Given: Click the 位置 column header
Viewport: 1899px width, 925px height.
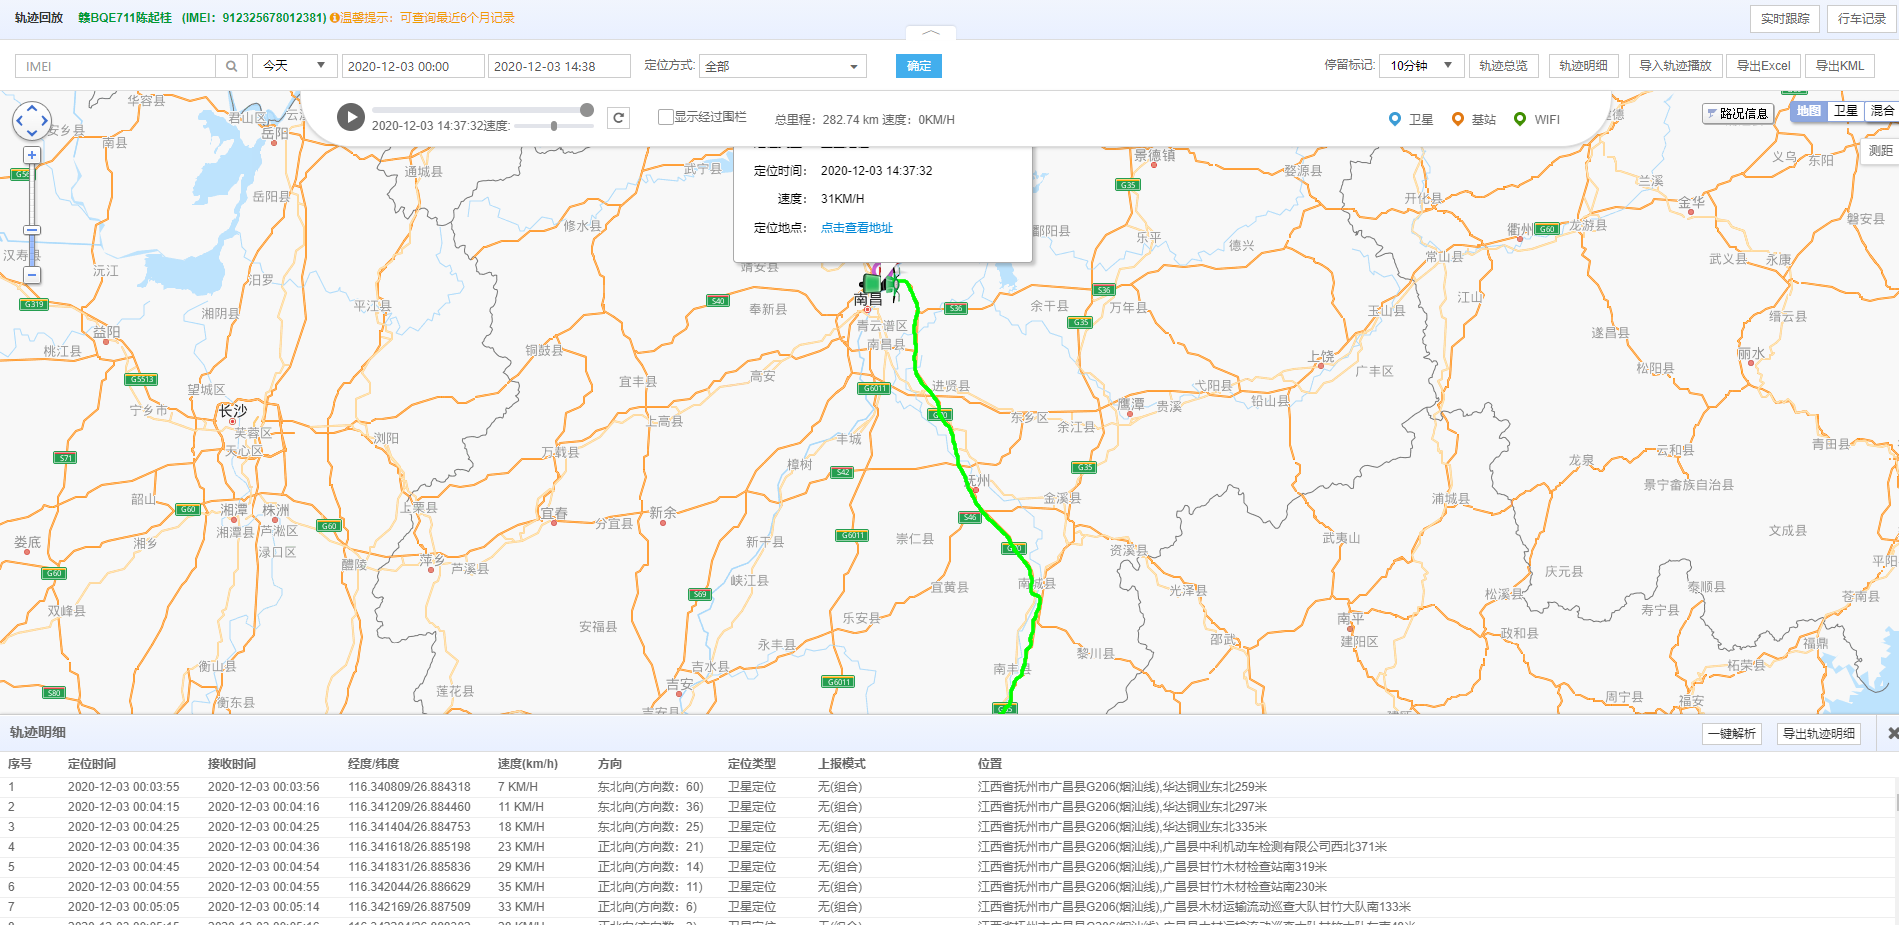Looking at the screenshot, I should 990,764.
